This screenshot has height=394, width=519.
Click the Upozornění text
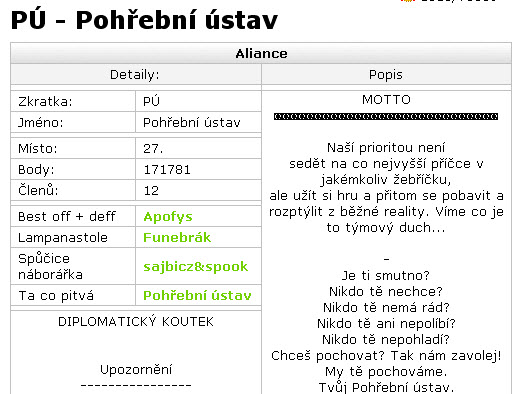point(136,369)
